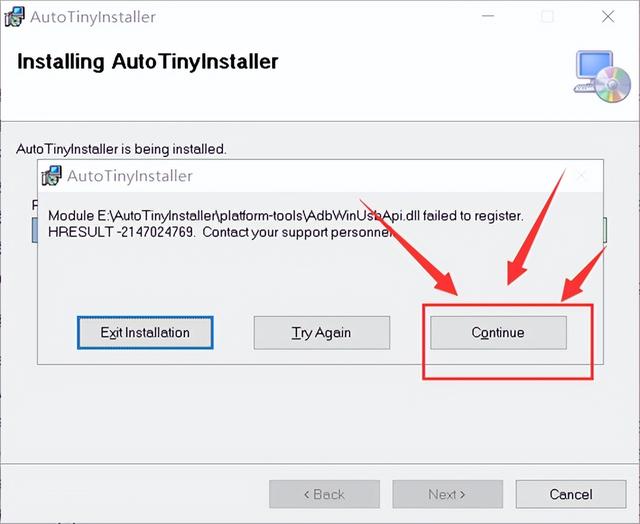
Task: Click the error dialog's title bar icon
Action: coord(52,176)
